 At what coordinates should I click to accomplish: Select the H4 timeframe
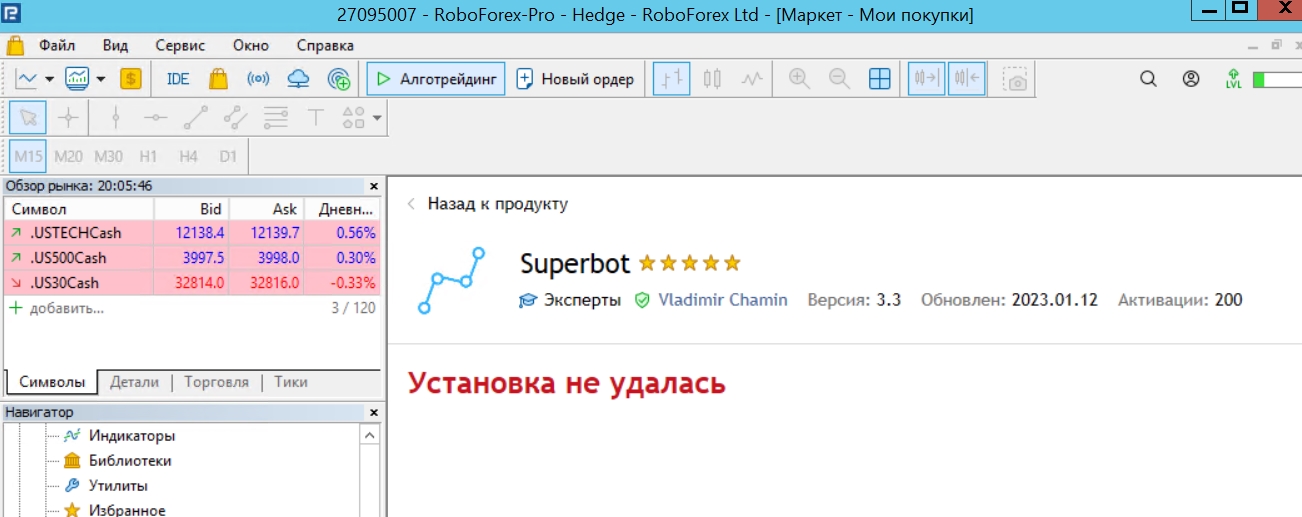(x=188, y=156)
